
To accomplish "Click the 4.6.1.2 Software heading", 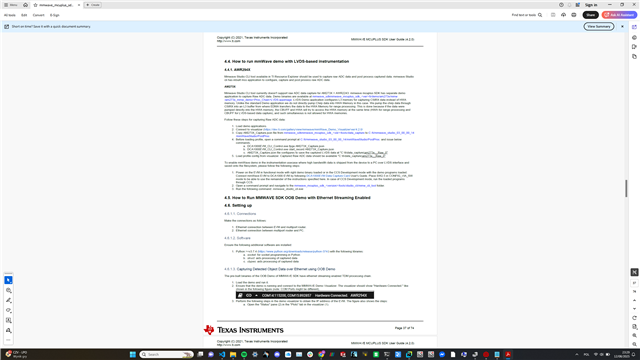I will click(237, 238).
